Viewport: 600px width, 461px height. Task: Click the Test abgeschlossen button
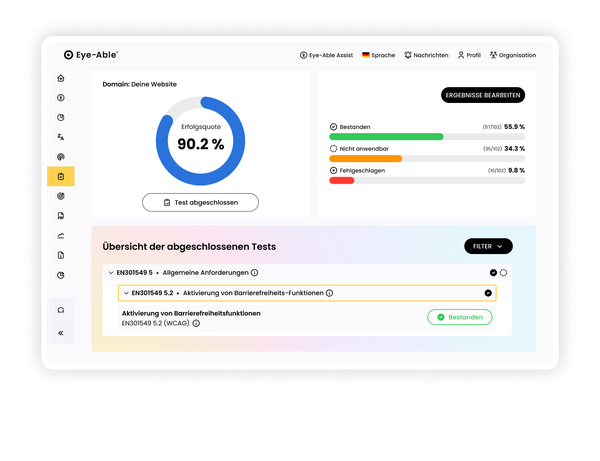(200, 202)
